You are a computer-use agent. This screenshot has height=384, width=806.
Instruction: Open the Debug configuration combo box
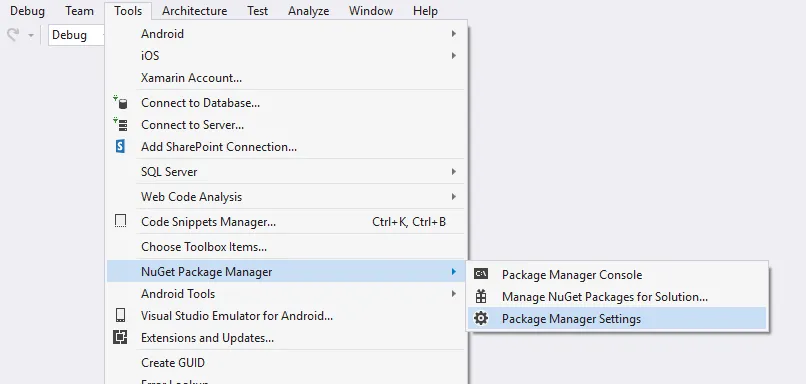77,35
